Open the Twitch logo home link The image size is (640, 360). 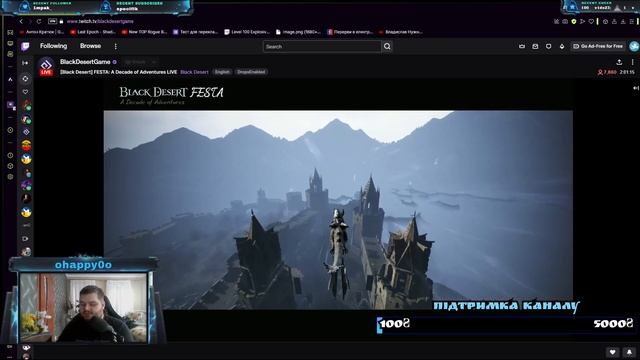coord(25,46)
